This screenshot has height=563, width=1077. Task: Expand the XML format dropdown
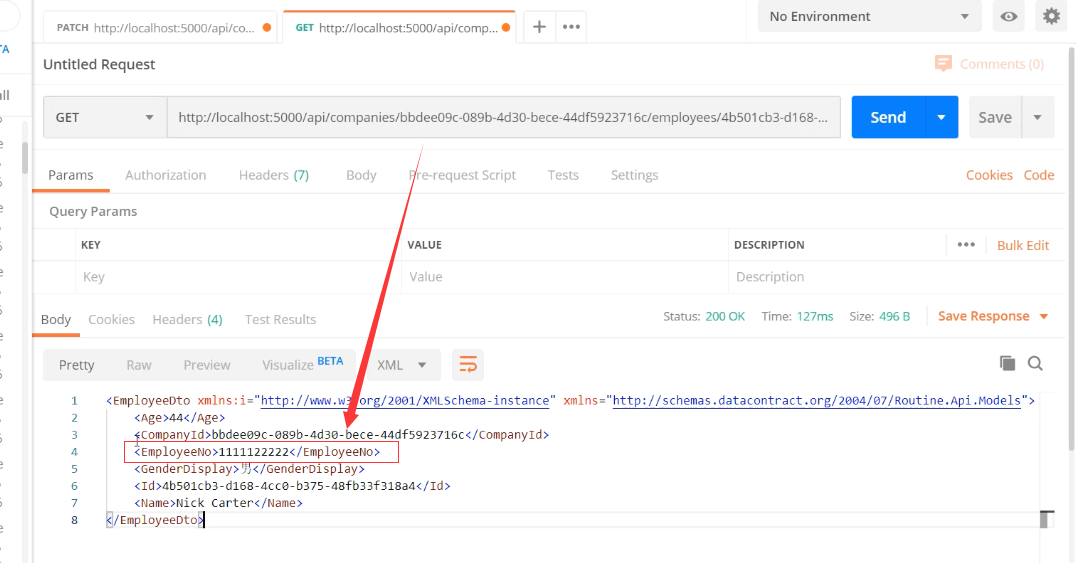pyautogui.click(x=402, y=365)
